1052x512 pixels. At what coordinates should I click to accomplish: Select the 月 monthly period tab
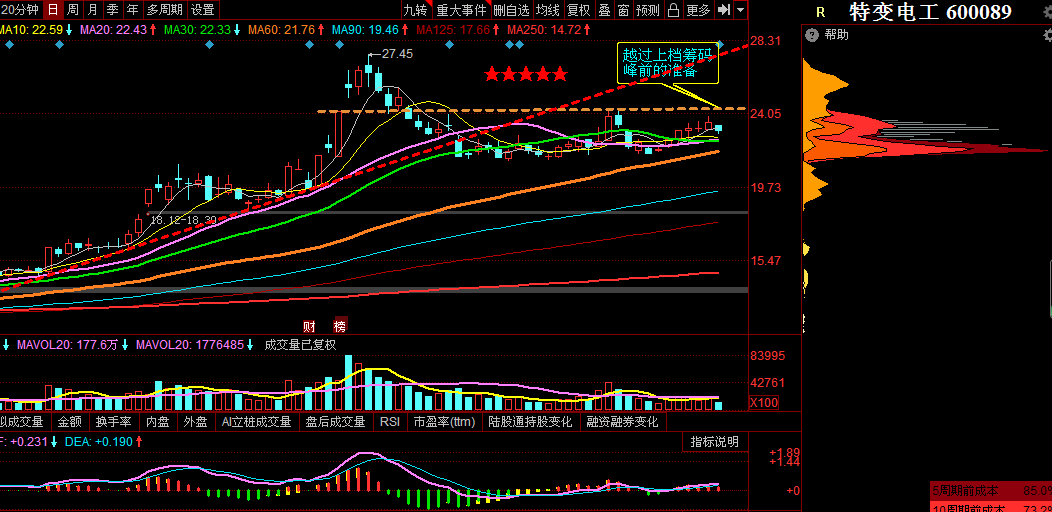pyautogui.click(x=93, y=9)
